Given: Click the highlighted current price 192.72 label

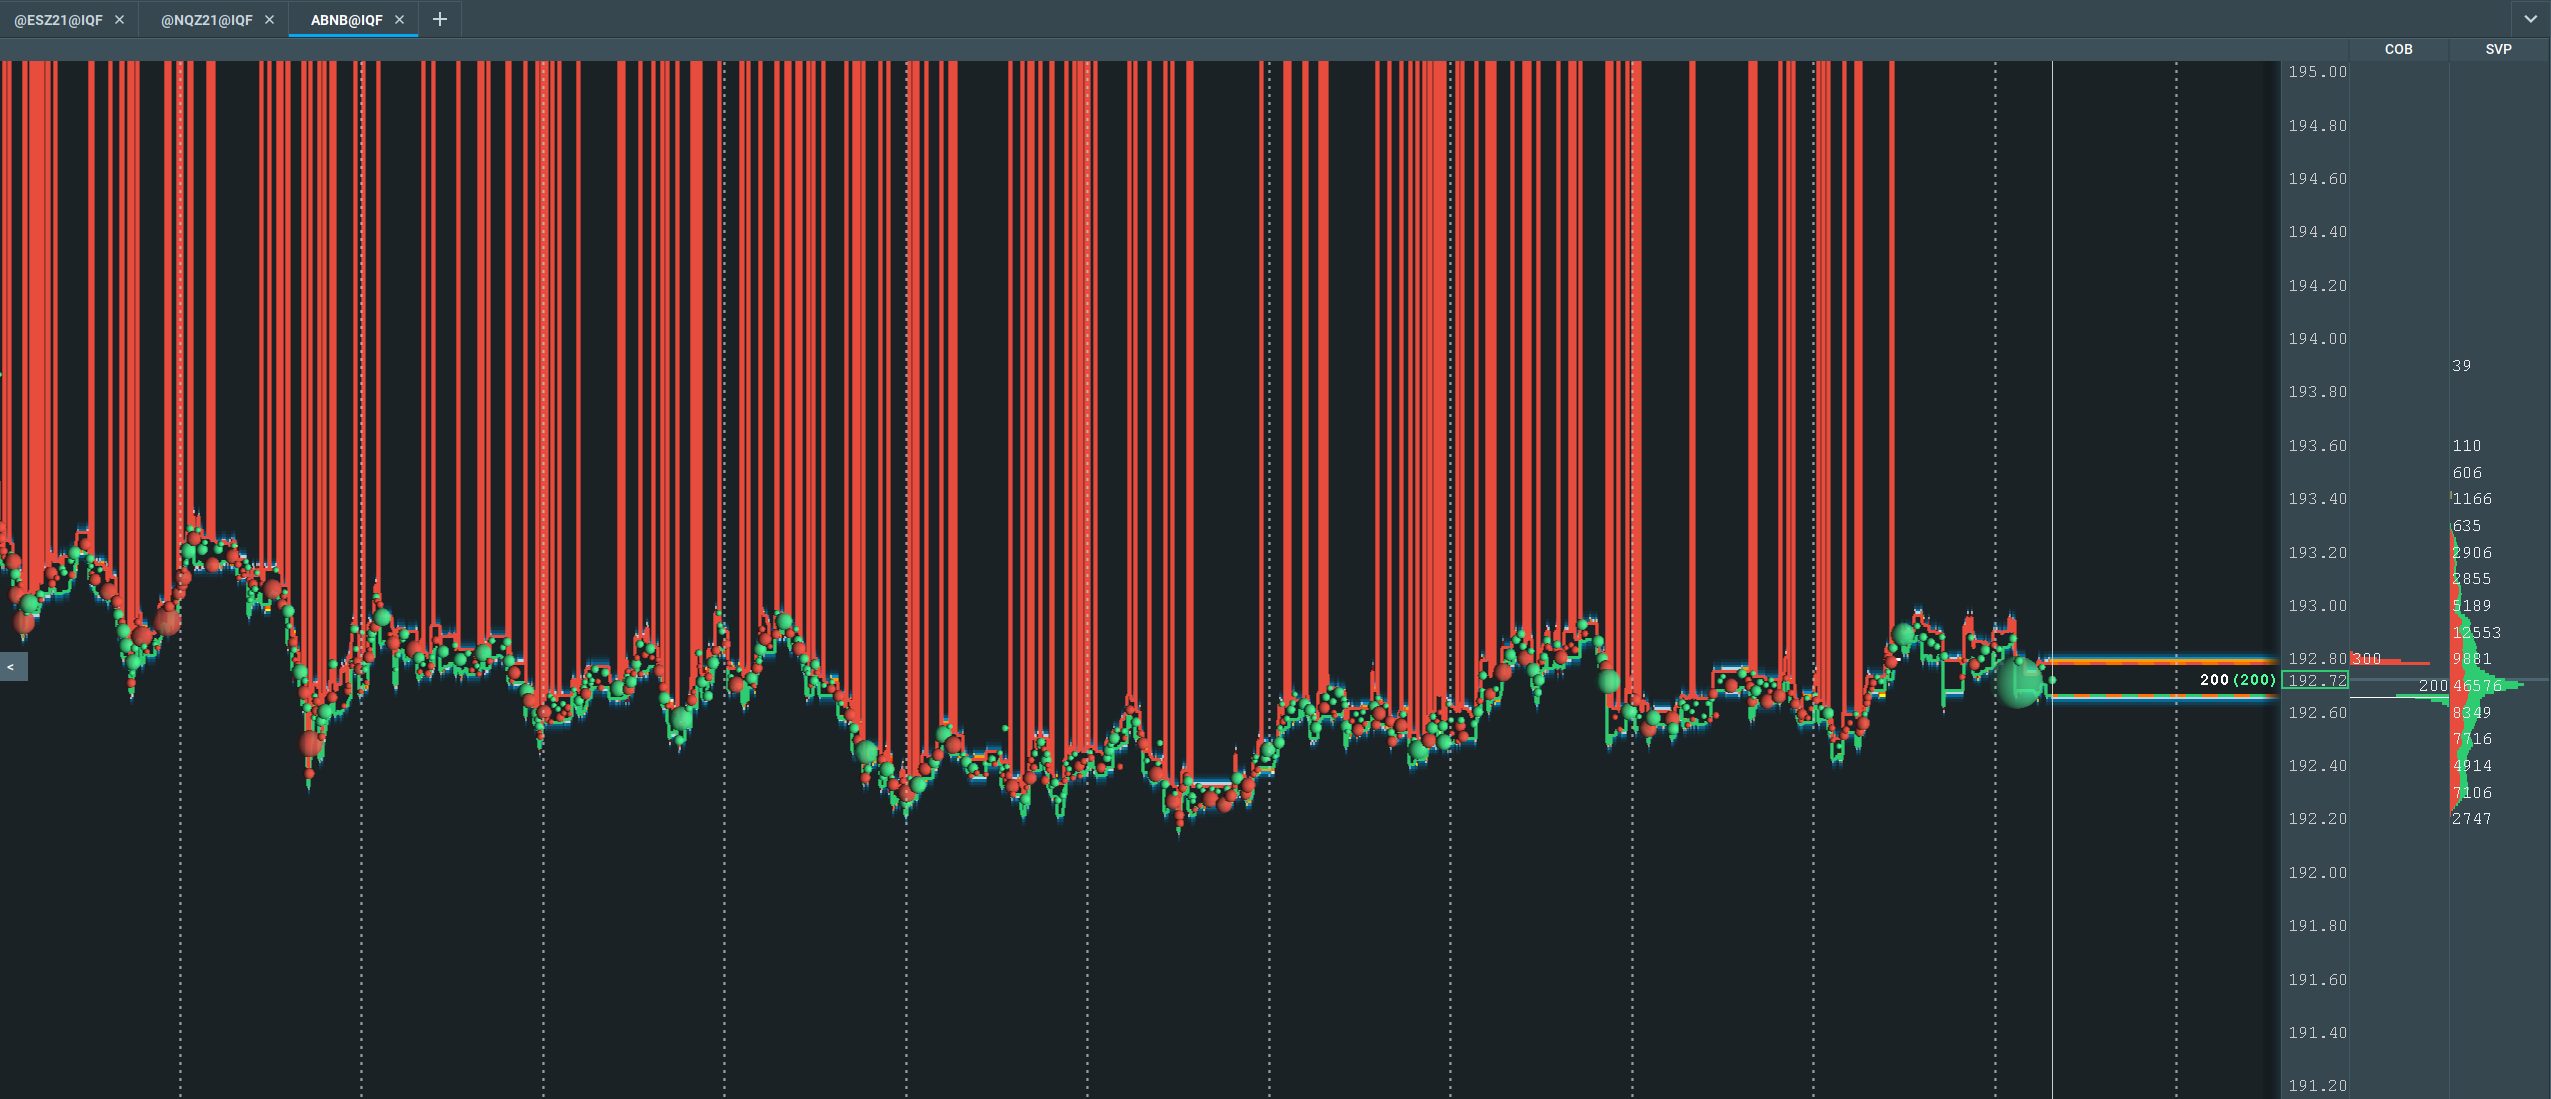Looking at the screenshot, I should pyautogui.click(x=2317, y=681).
